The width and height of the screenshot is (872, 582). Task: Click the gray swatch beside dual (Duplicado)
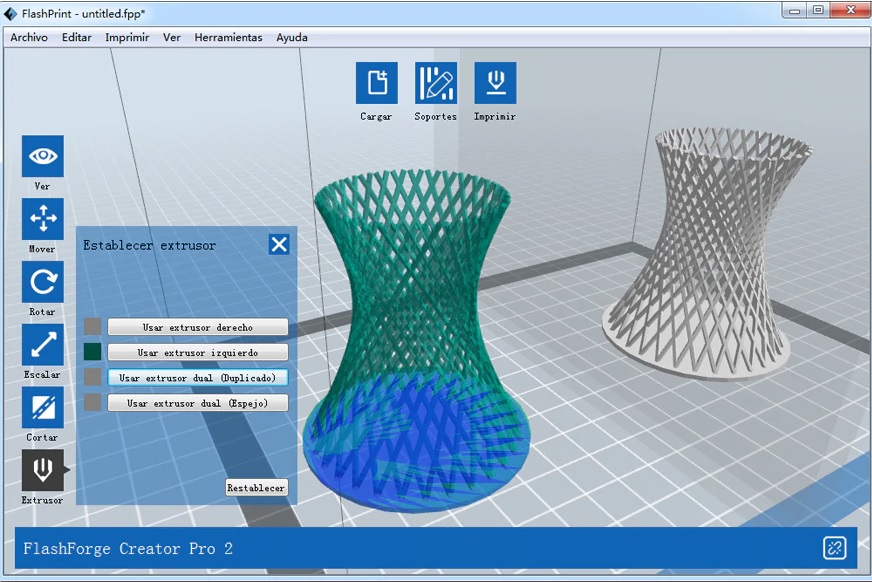(x=92, y=377)
